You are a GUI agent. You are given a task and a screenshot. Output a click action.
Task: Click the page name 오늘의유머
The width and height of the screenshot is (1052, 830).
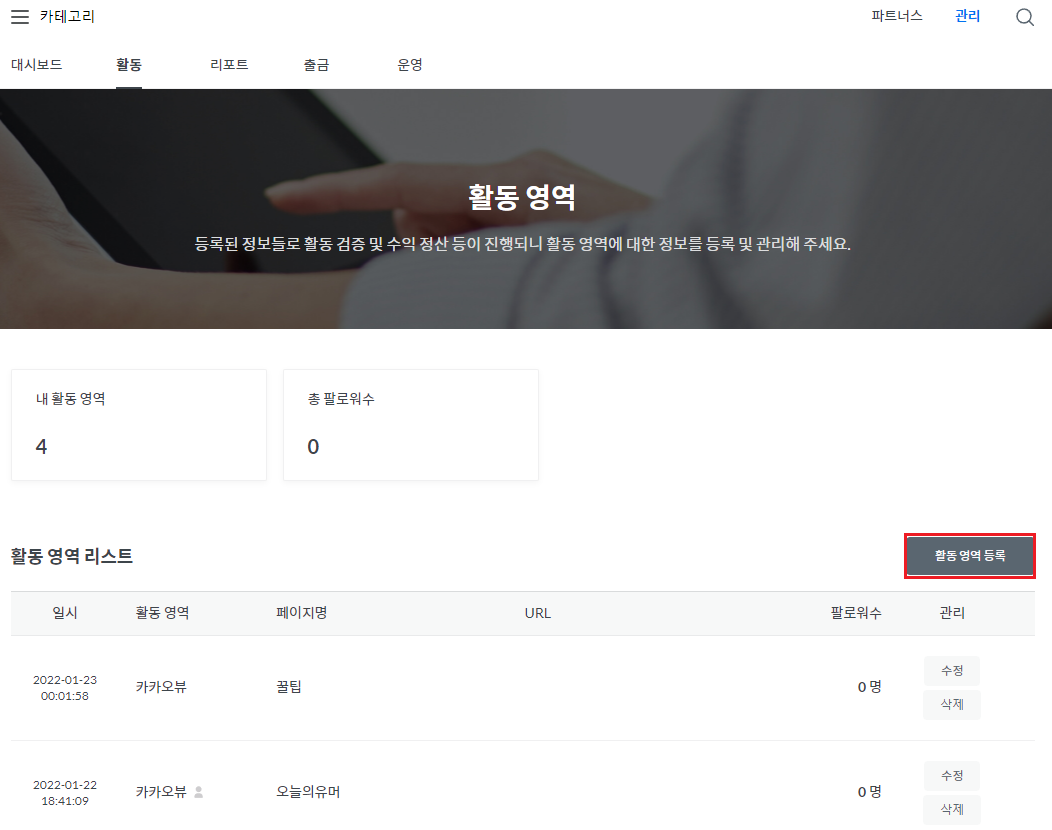(308, 792)
